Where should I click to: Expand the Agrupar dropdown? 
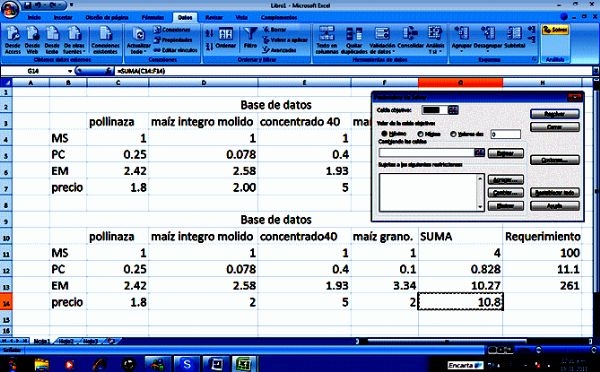pyautogui.click(x=461, y=50)
